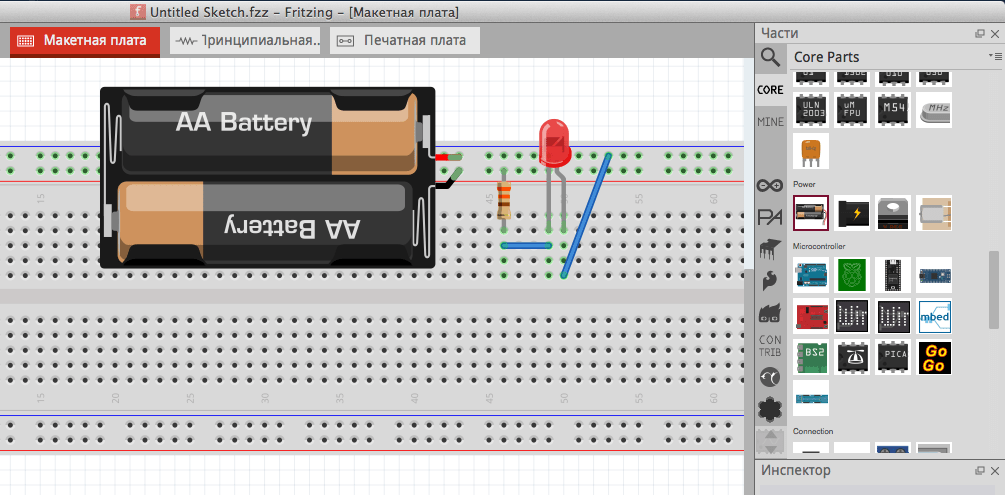This screenshot has height=495, width=1005.
Task: Select the red LED on breadboard
Action: pyautogui.click(x=554, y=143)
